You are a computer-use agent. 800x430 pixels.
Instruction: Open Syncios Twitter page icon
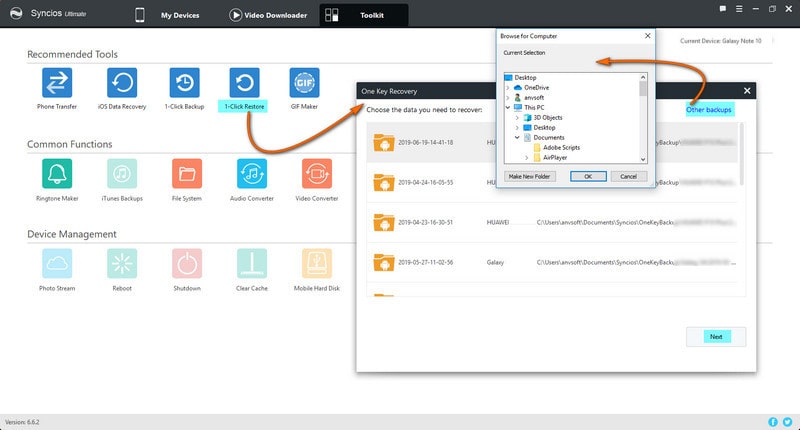(788, 422)
